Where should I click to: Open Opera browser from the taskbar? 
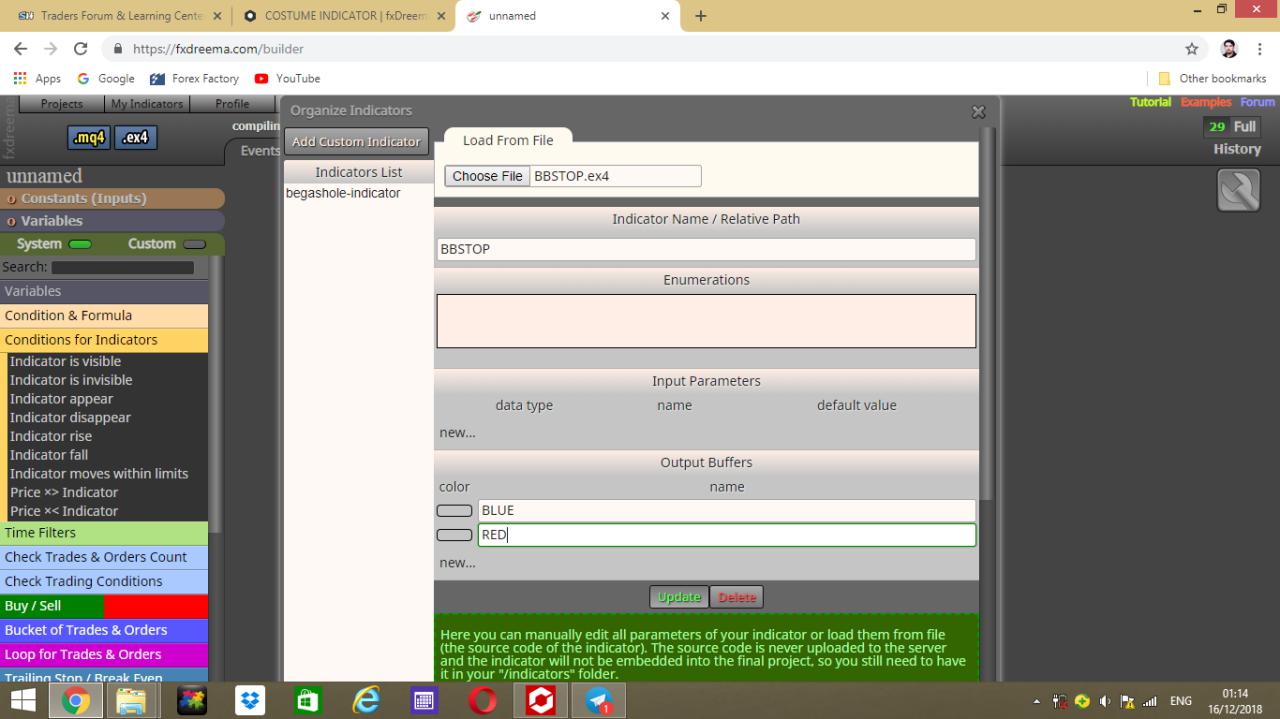(483, 701)
